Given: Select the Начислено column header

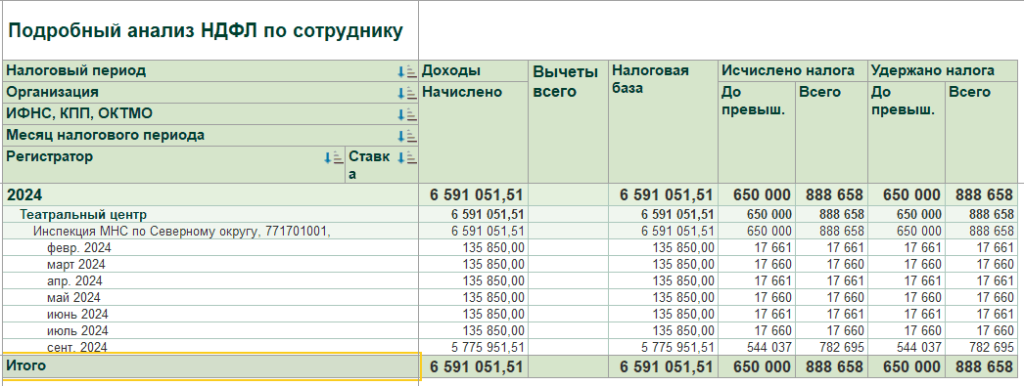Looking at the screenshot, I should (x=473, y=133).
